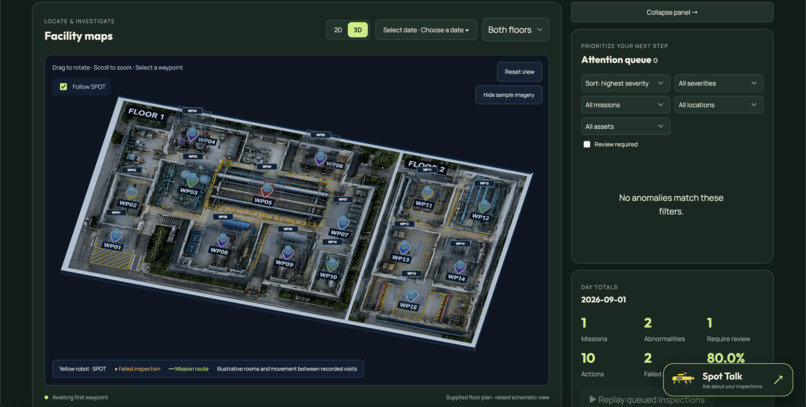Select the WP02 waypoint pin
The height and width of the screenshot is (407, 806).
132,193
